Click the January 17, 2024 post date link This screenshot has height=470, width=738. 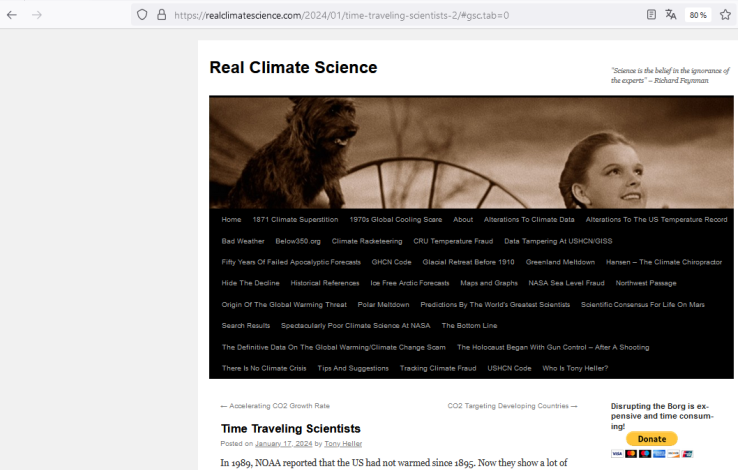[x=283, y=444]
